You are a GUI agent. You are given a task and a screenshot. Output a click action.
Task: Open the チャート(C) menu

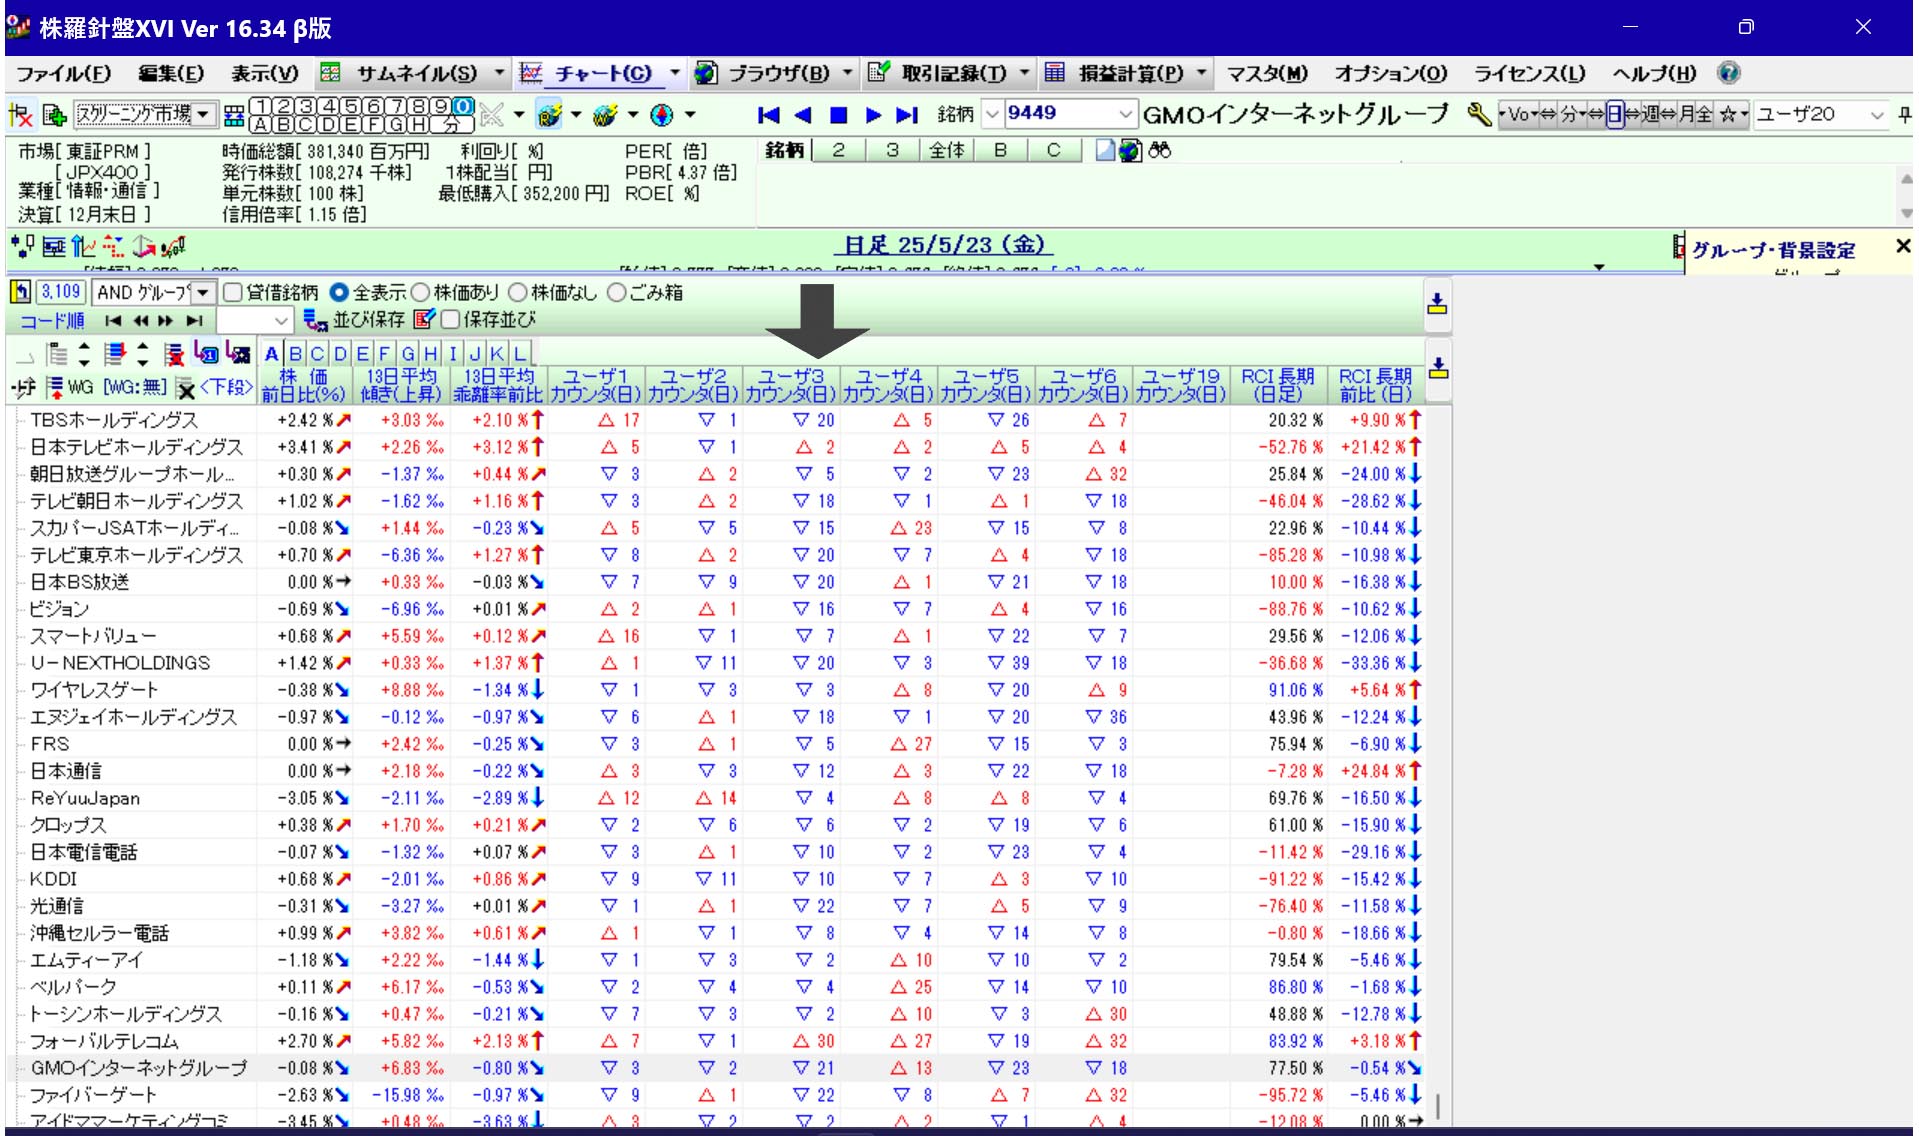pos(602,73)
